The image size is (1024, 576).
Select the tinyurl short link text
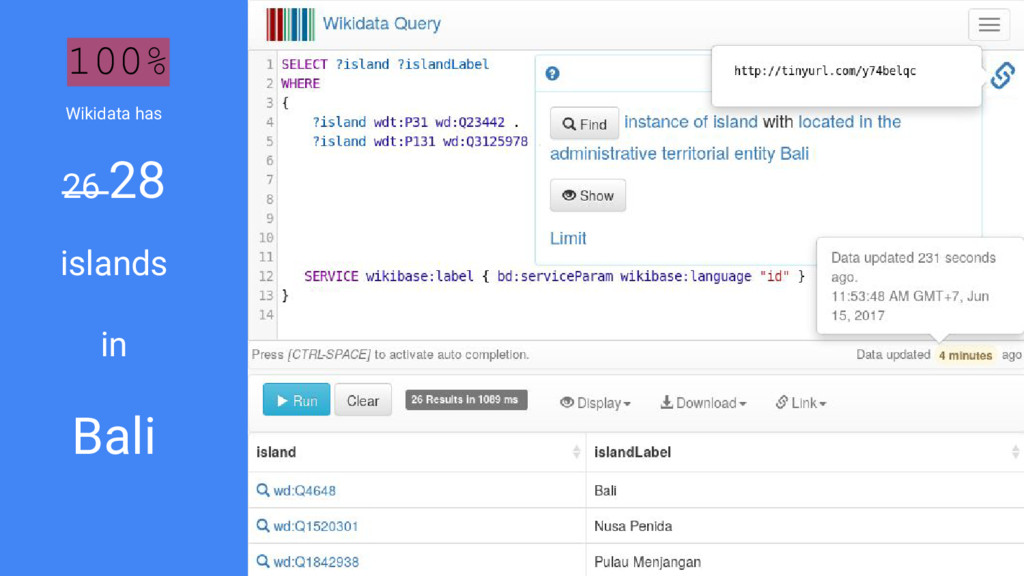[825, 71]
